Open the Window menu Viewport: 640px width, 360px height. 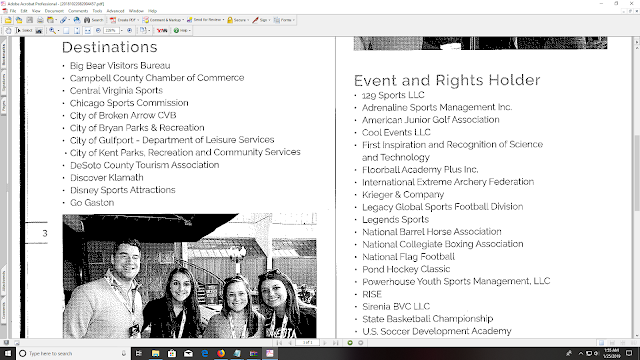click(x=136, y=11)
